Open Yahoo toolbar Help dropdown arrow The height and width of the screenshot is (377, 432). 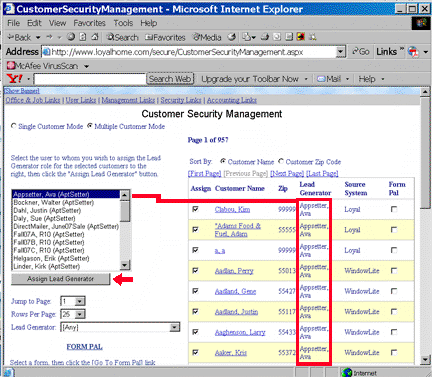(x=383, y=79)
